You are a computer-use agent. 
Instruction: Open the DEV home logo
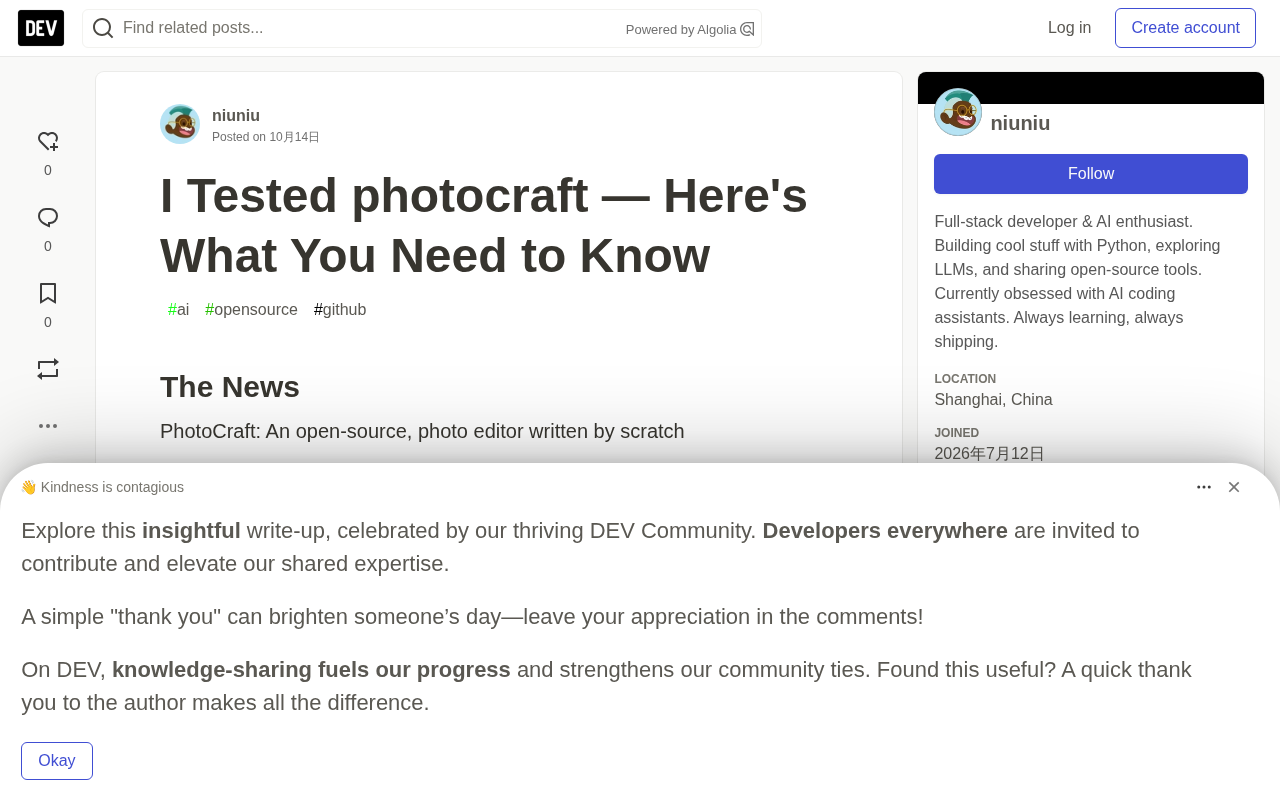(41, 28)
